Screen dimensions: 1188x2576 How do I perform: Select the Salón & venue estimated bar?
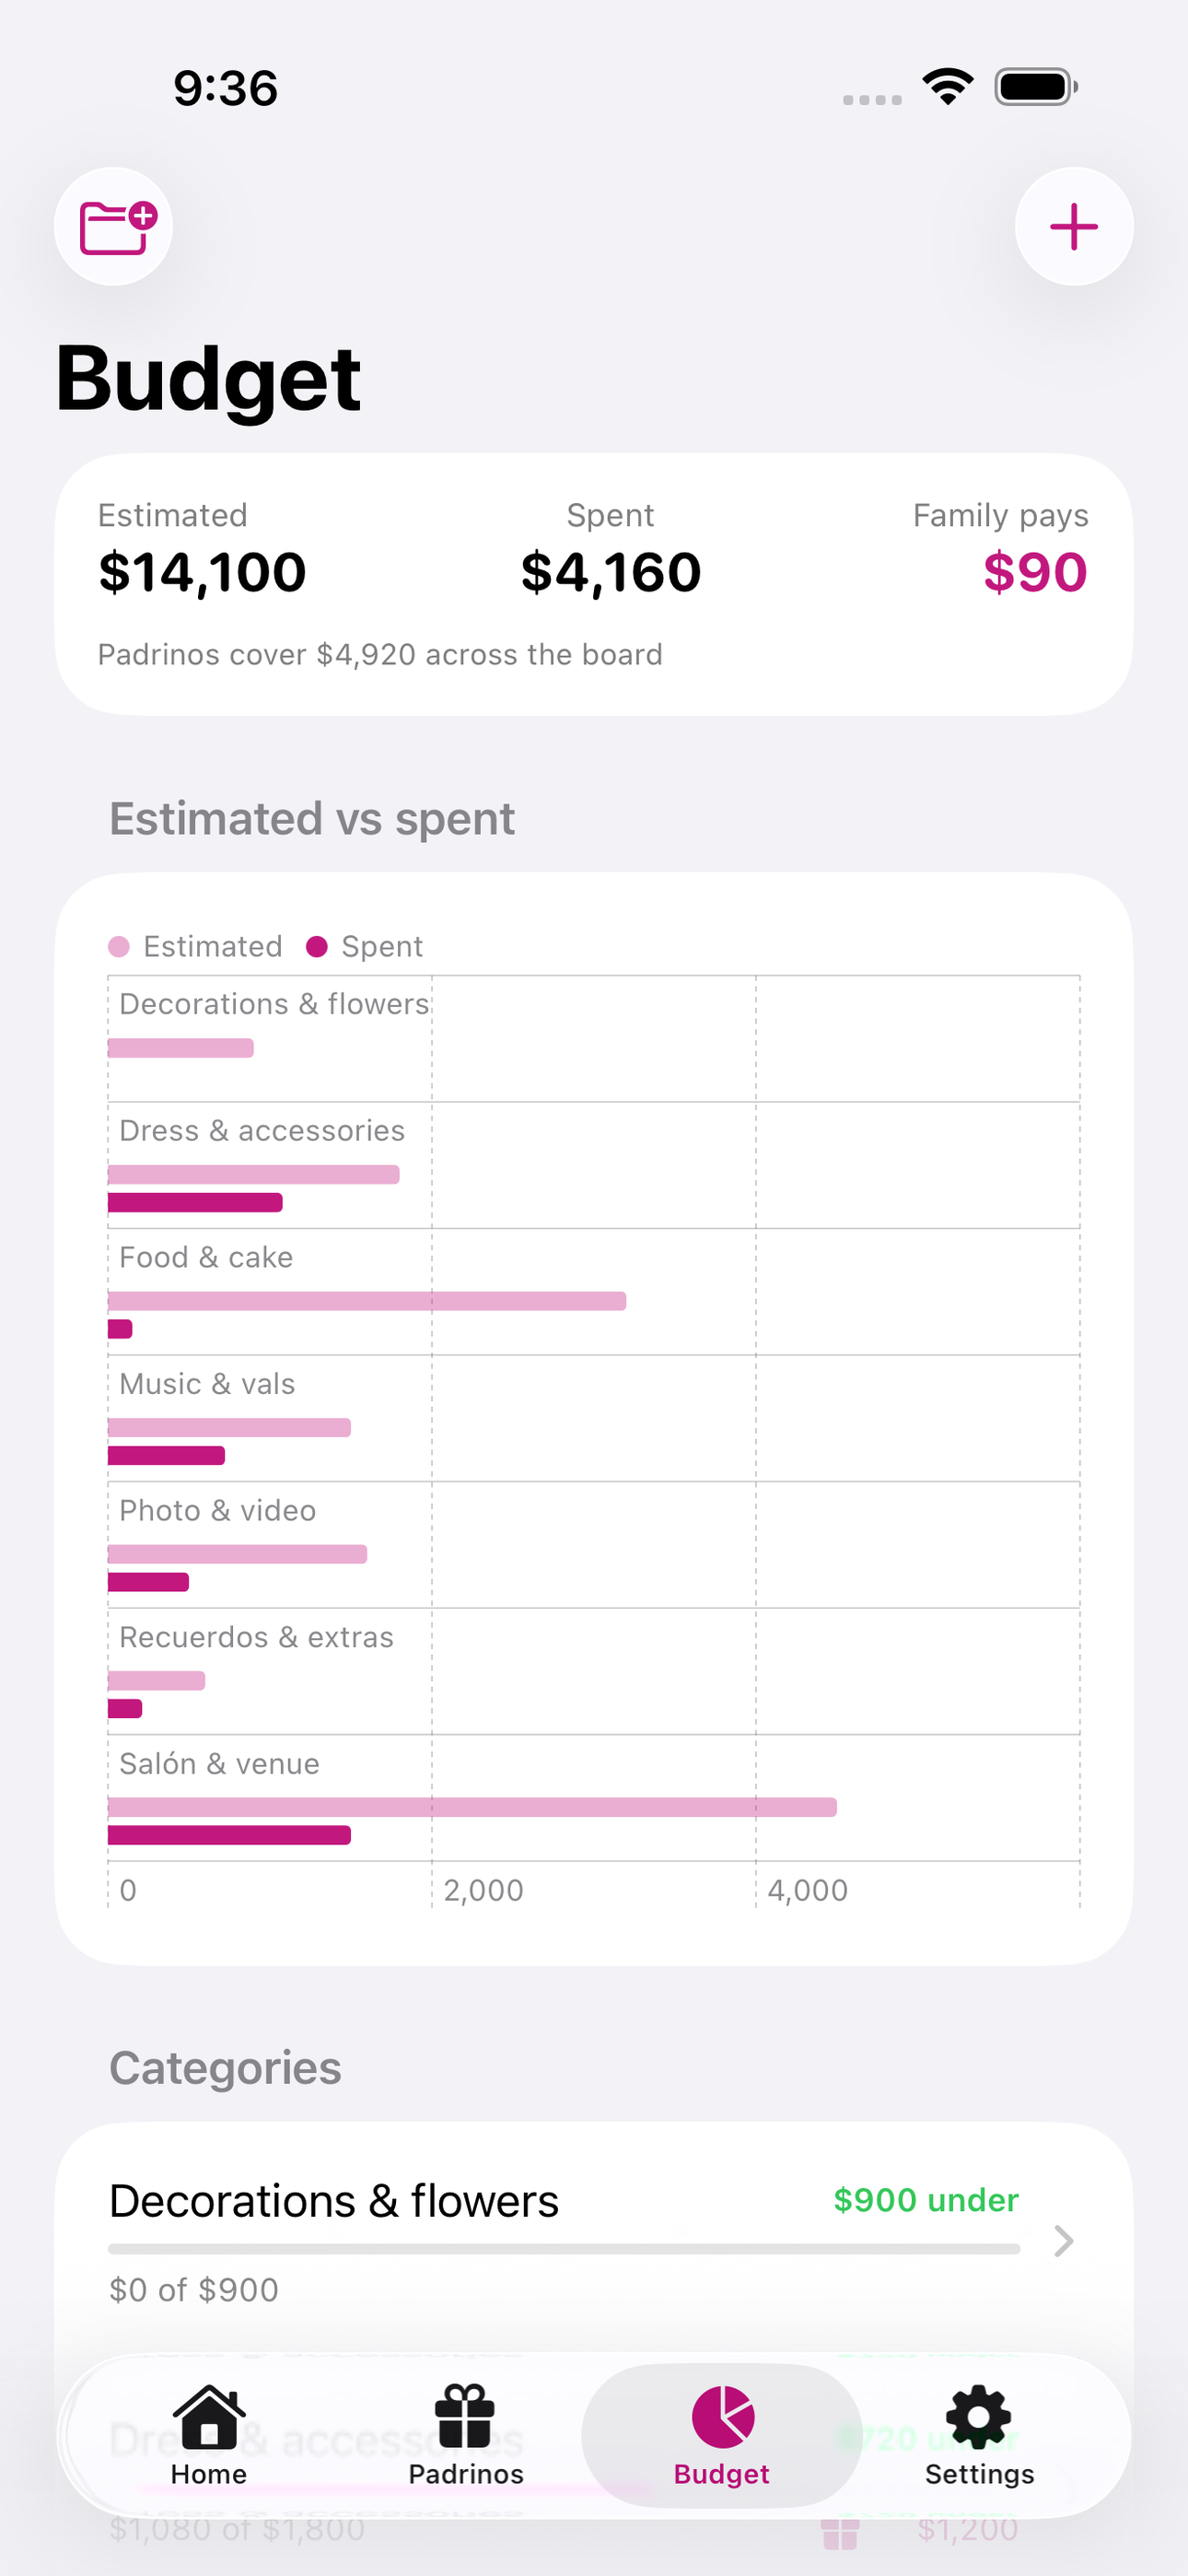(x=472, y=1807)
